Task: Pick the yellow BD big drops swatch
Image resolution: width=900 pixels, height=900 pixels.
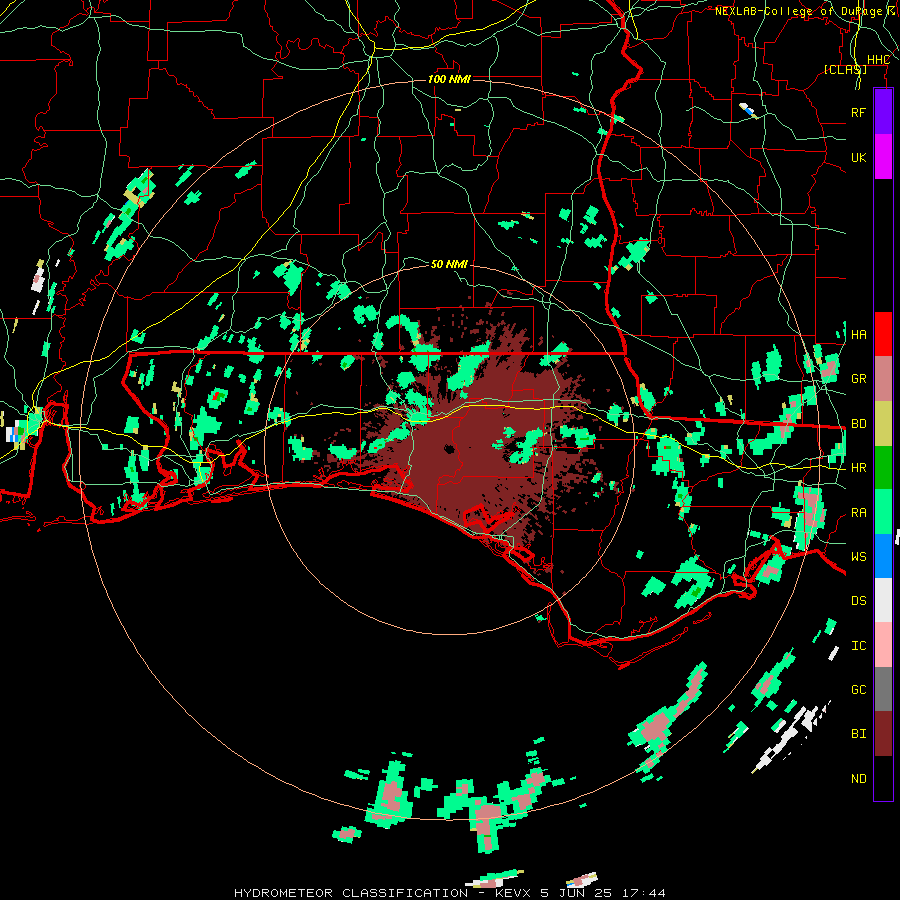Action: (883, 424)
